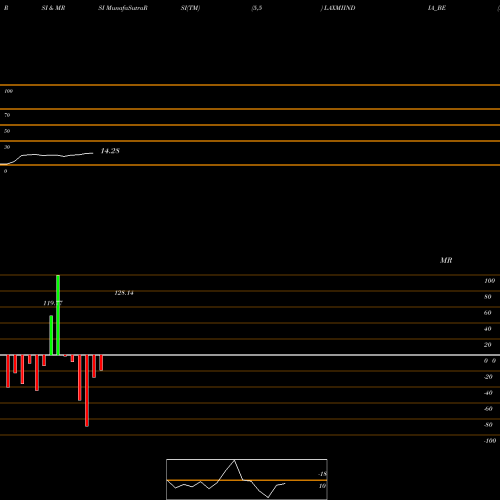Click the 60 label on MR axis
The width and height of the screenshot is (500, 500).
(x=488, y=313)
